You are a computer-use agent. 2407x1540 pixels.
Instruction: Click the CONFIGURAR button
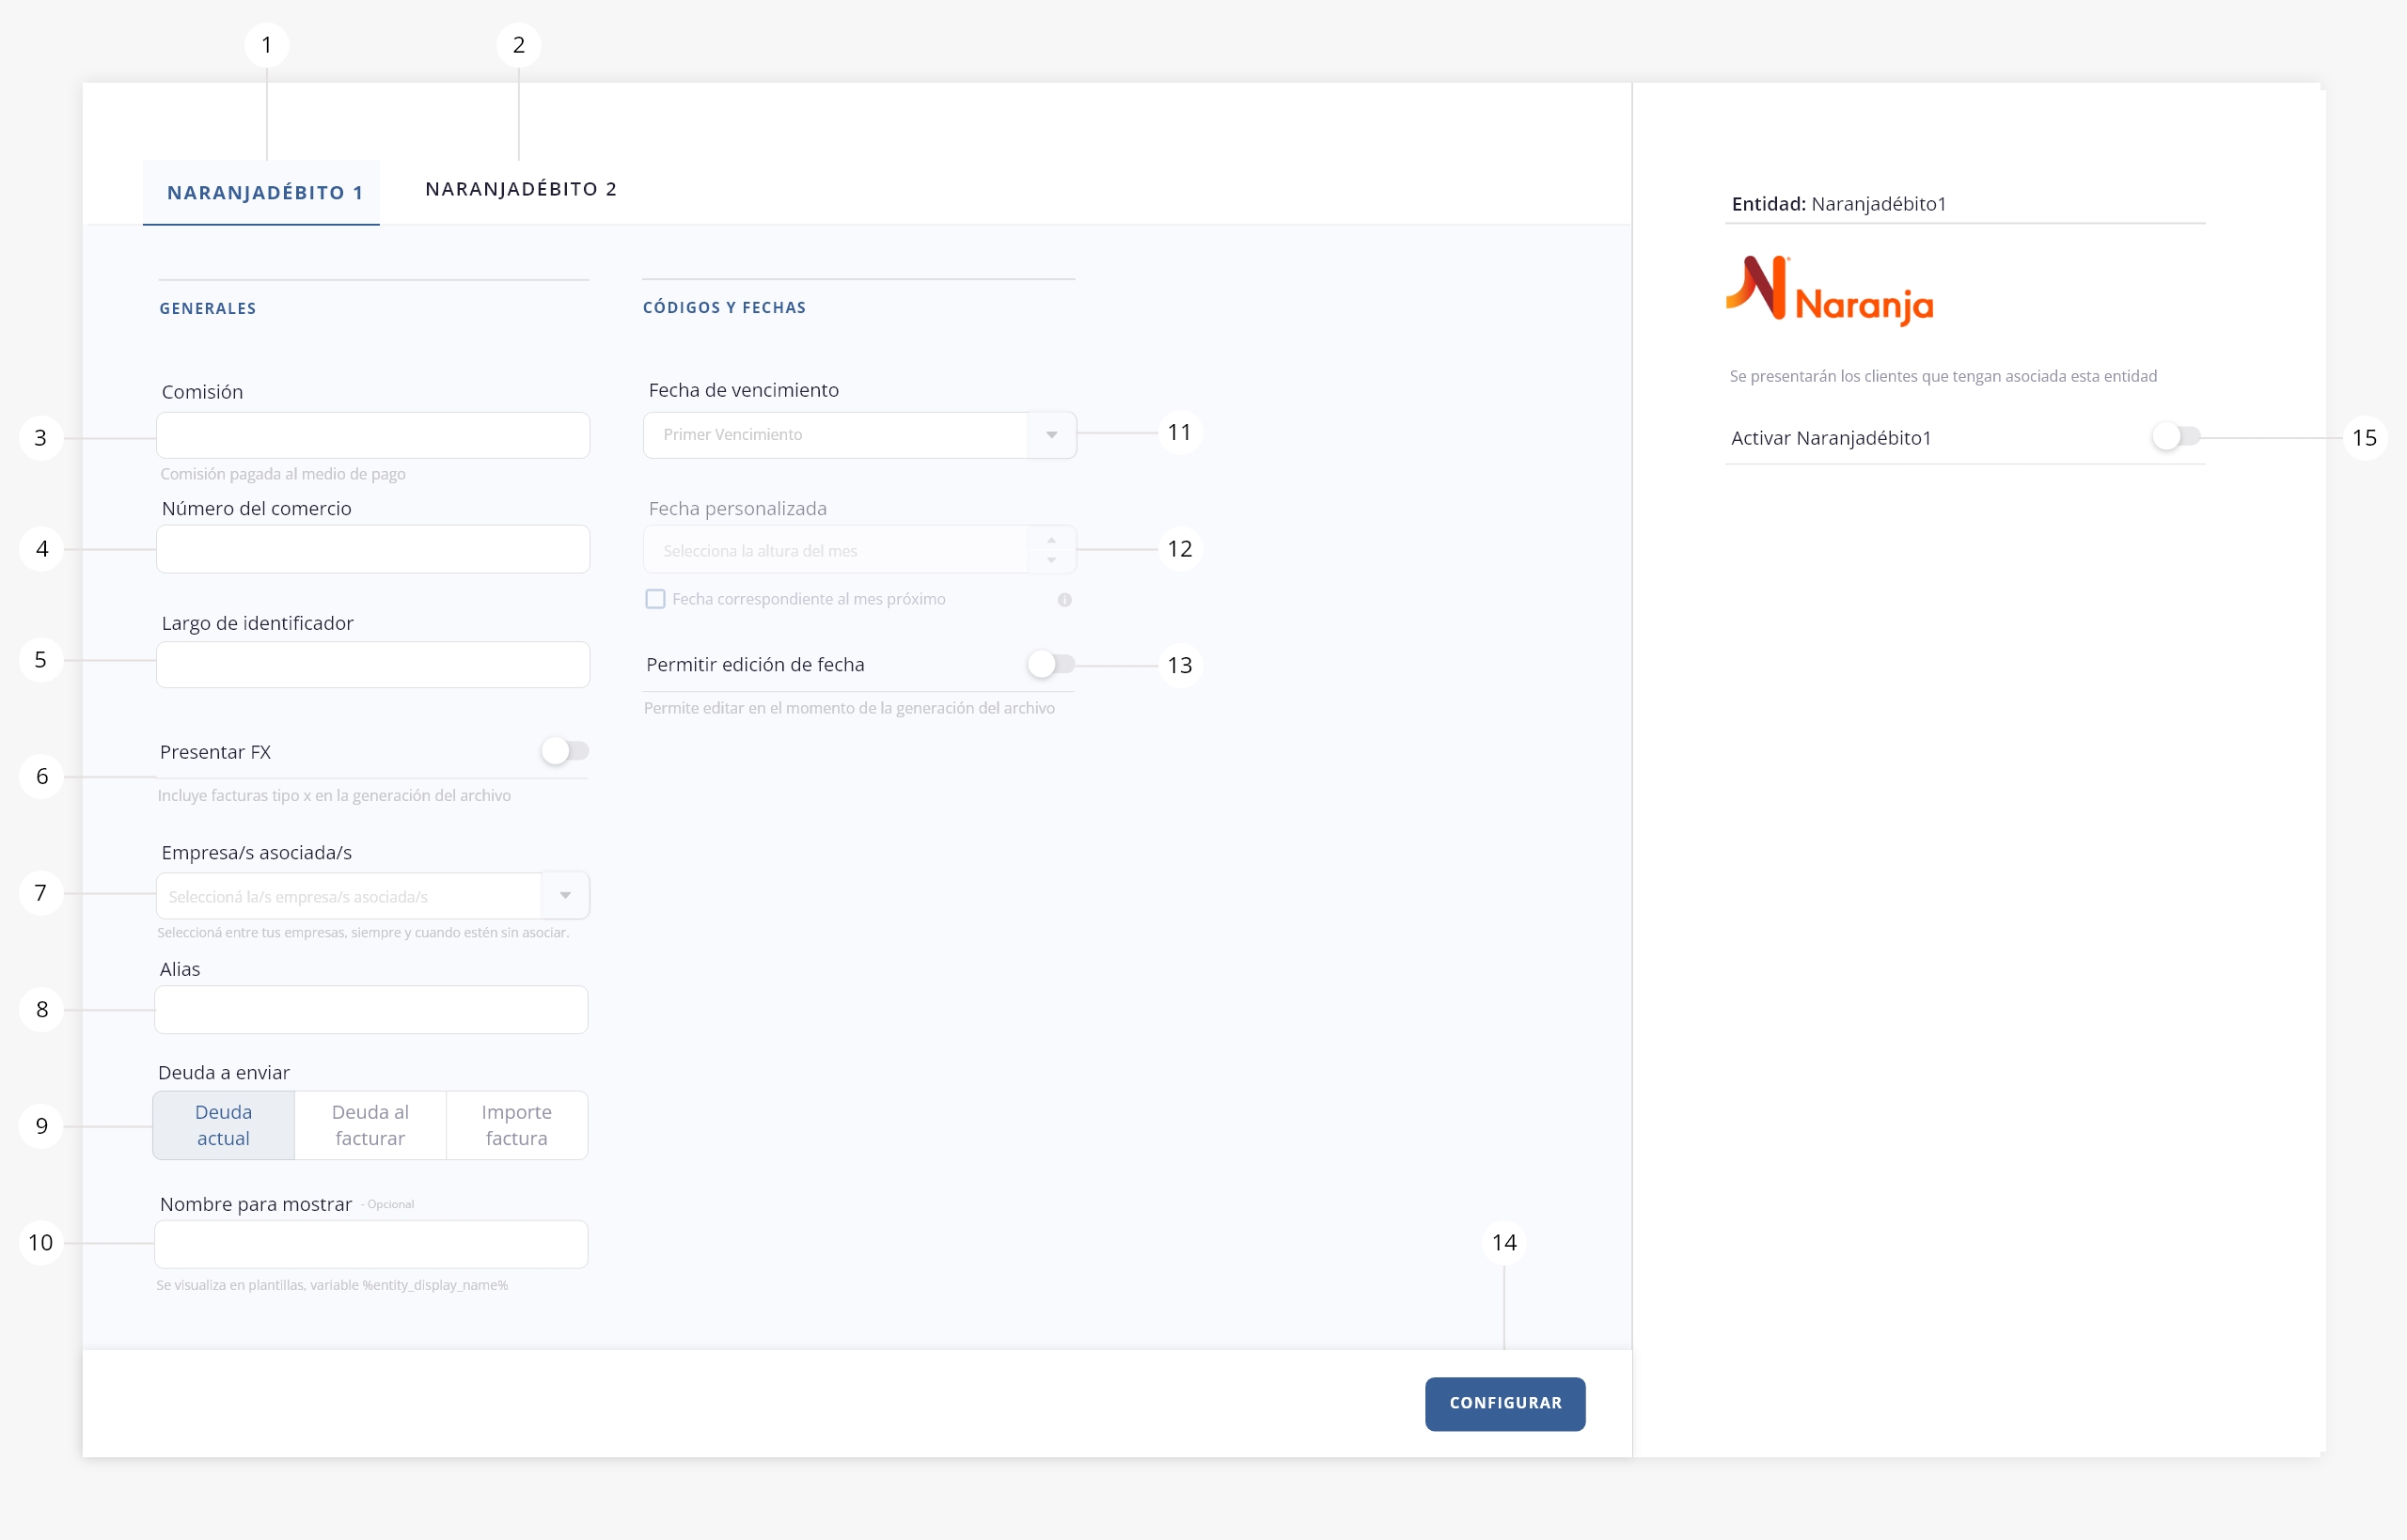pyautogui.click(x=1505, y=1404)
